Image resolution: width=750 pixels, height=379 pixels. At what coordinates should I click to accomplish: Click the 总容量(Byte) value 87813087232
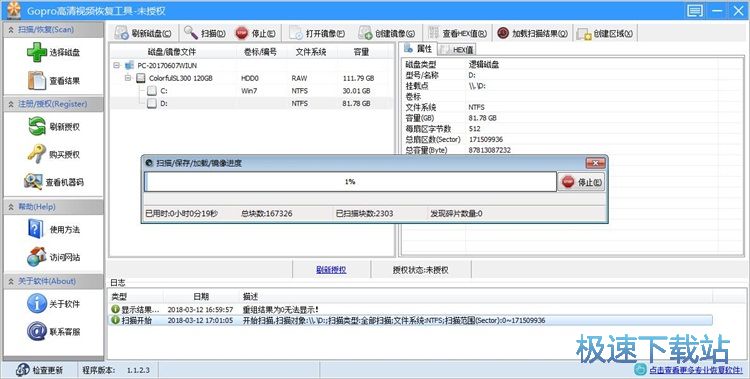(x=489, y=150)
